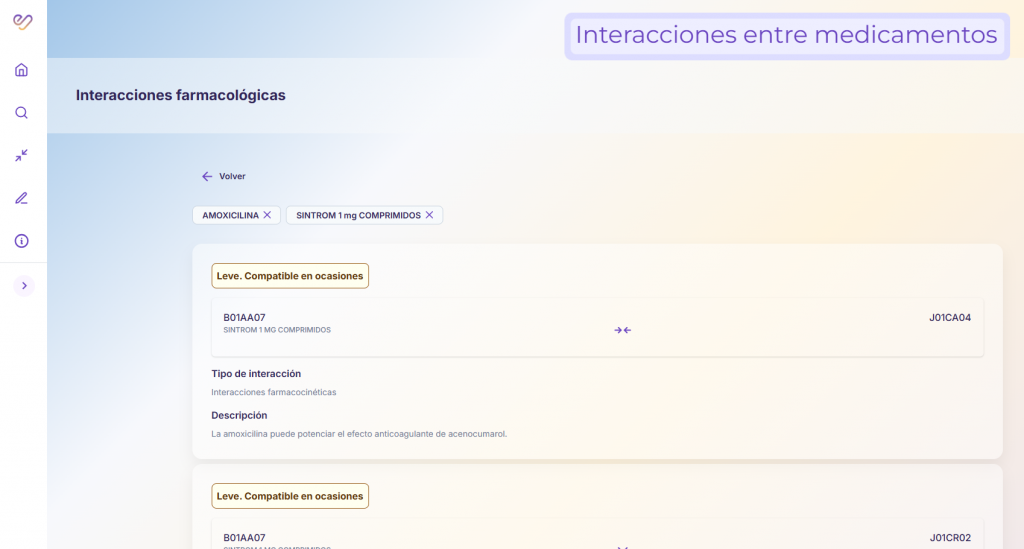
Task: Click the Descripción heading
Action: pos(239,415)
